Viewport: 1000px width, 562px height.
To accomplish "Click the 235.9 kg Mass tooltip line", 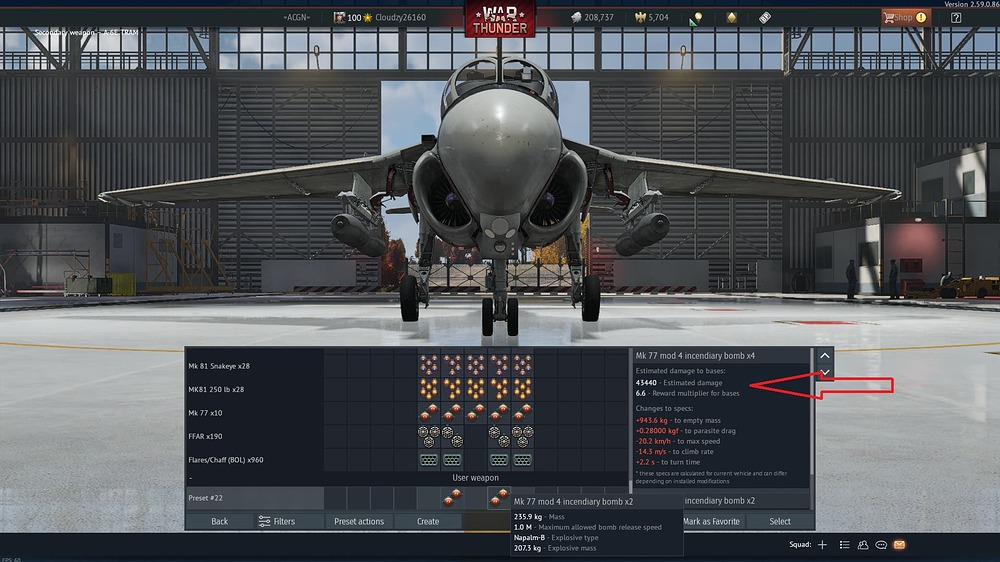I will coord(539,517).
